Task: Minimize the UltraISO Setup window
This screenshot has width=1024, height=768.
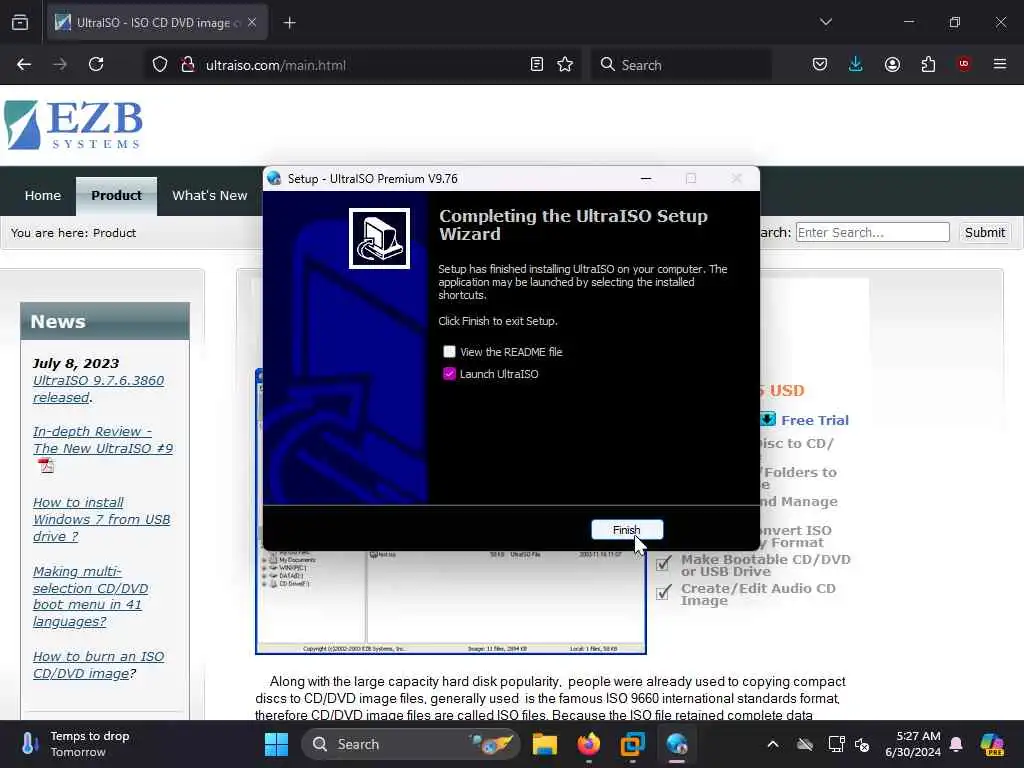Action: tap(646, 178)
